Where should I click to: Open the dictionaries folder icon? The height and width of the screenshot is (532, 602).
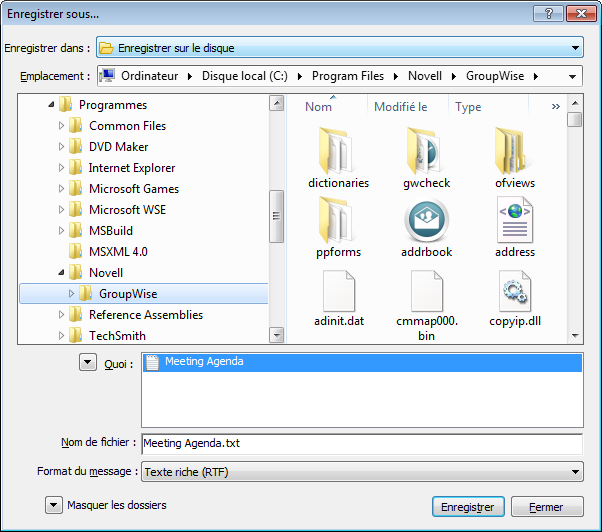(336, 151)
